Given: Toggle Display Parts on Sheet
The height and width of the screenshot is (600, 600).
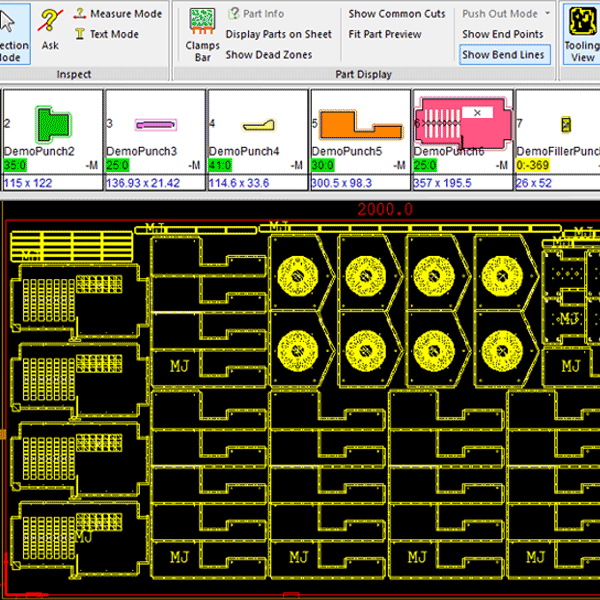Looking at the screenshot, I should point(278,34).
